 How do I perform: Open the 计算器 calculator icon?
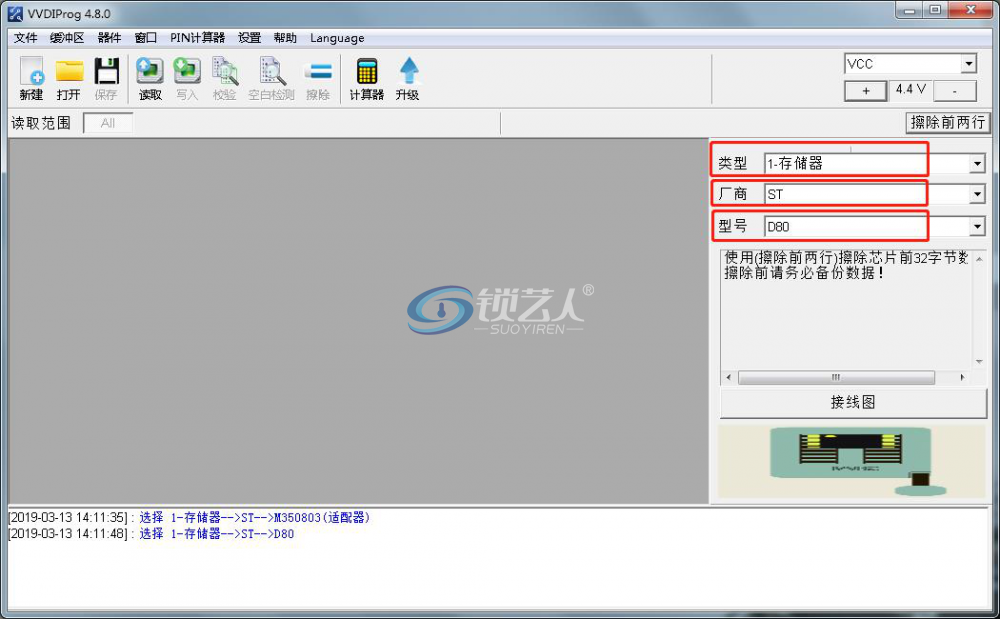pos(367,78)
